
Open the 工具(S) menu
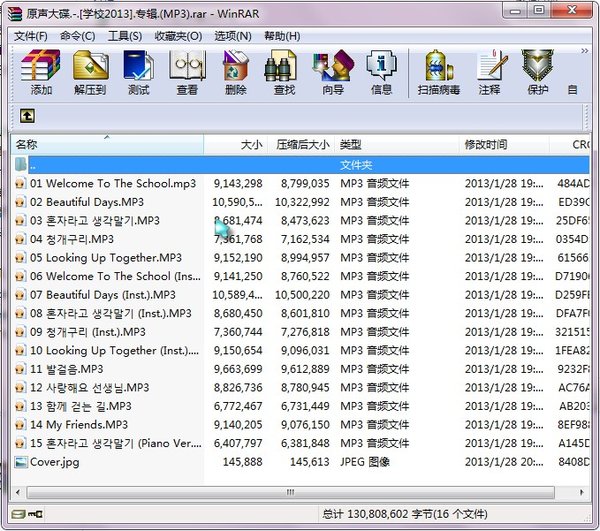tap(125, 36)
